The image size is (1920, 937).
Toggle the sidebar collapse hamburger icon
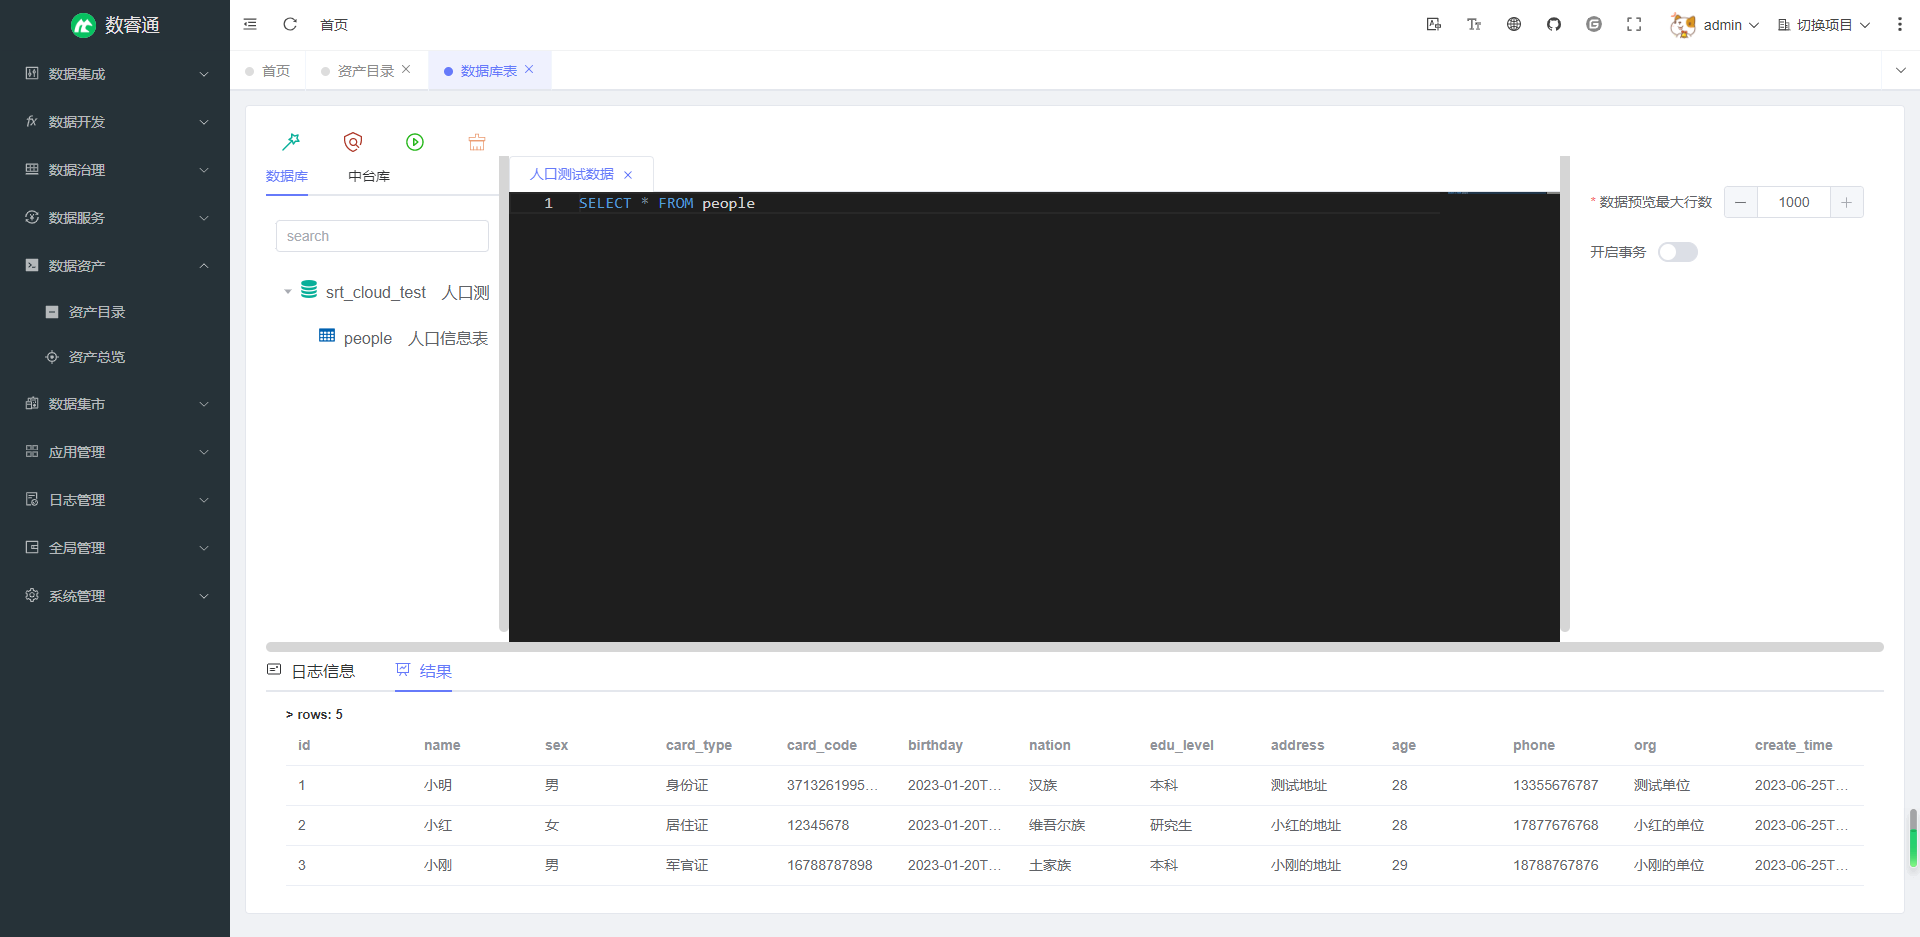250,24
